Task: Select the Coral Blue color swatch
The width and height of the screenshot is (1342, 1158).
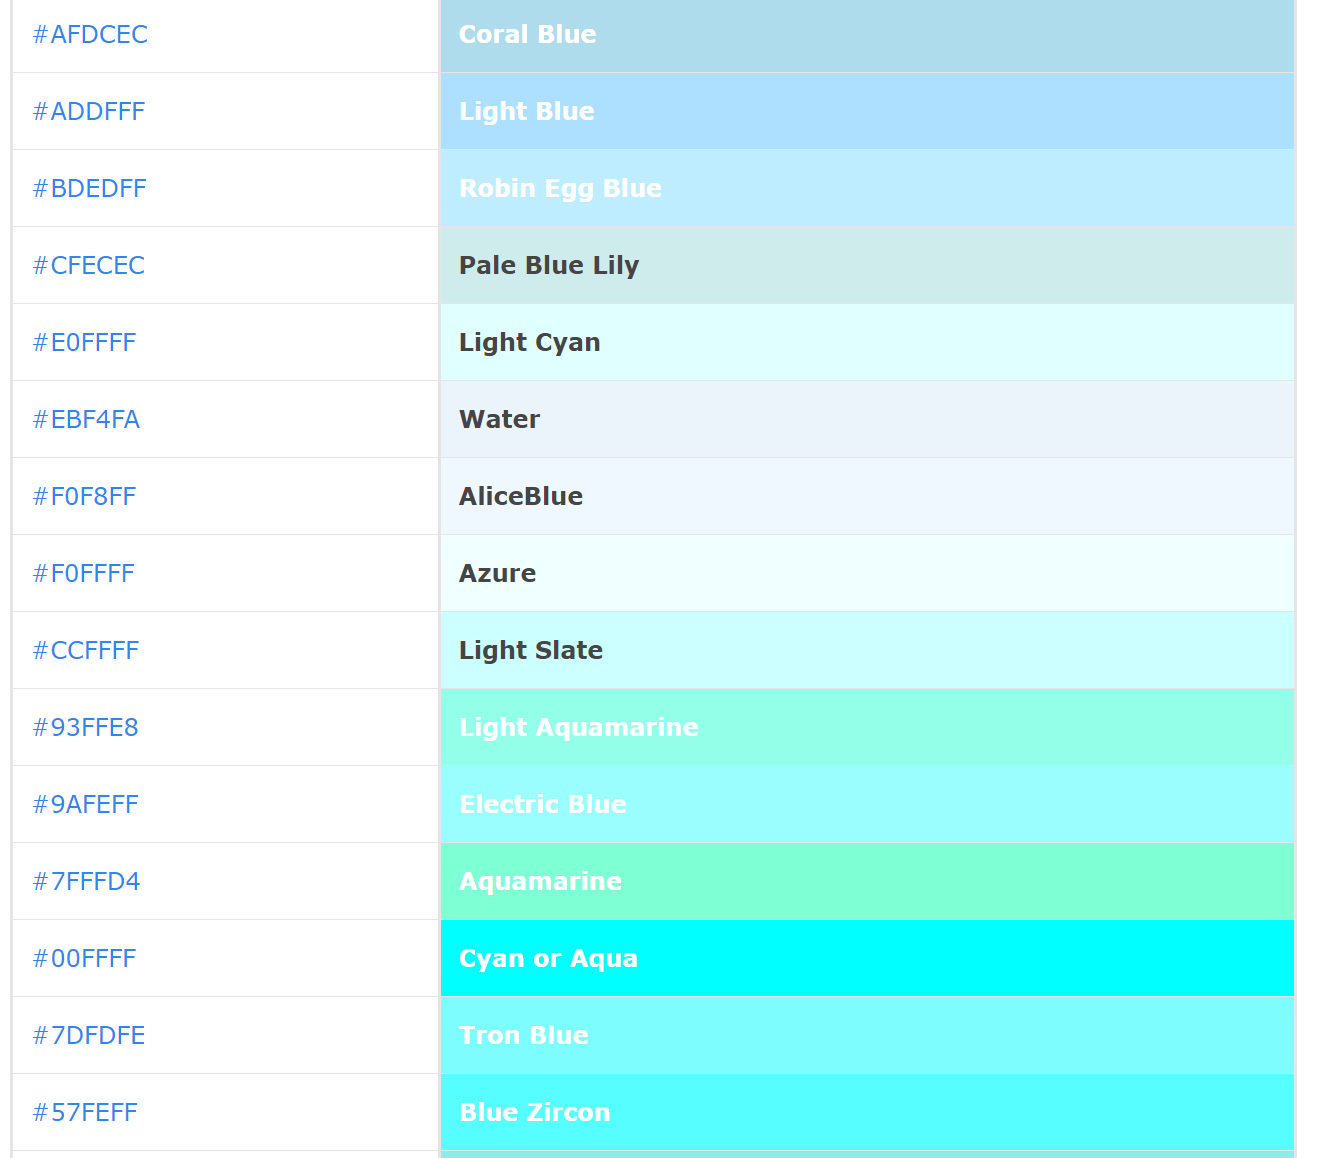Action: pyautogui.click(x=866, y=35)
